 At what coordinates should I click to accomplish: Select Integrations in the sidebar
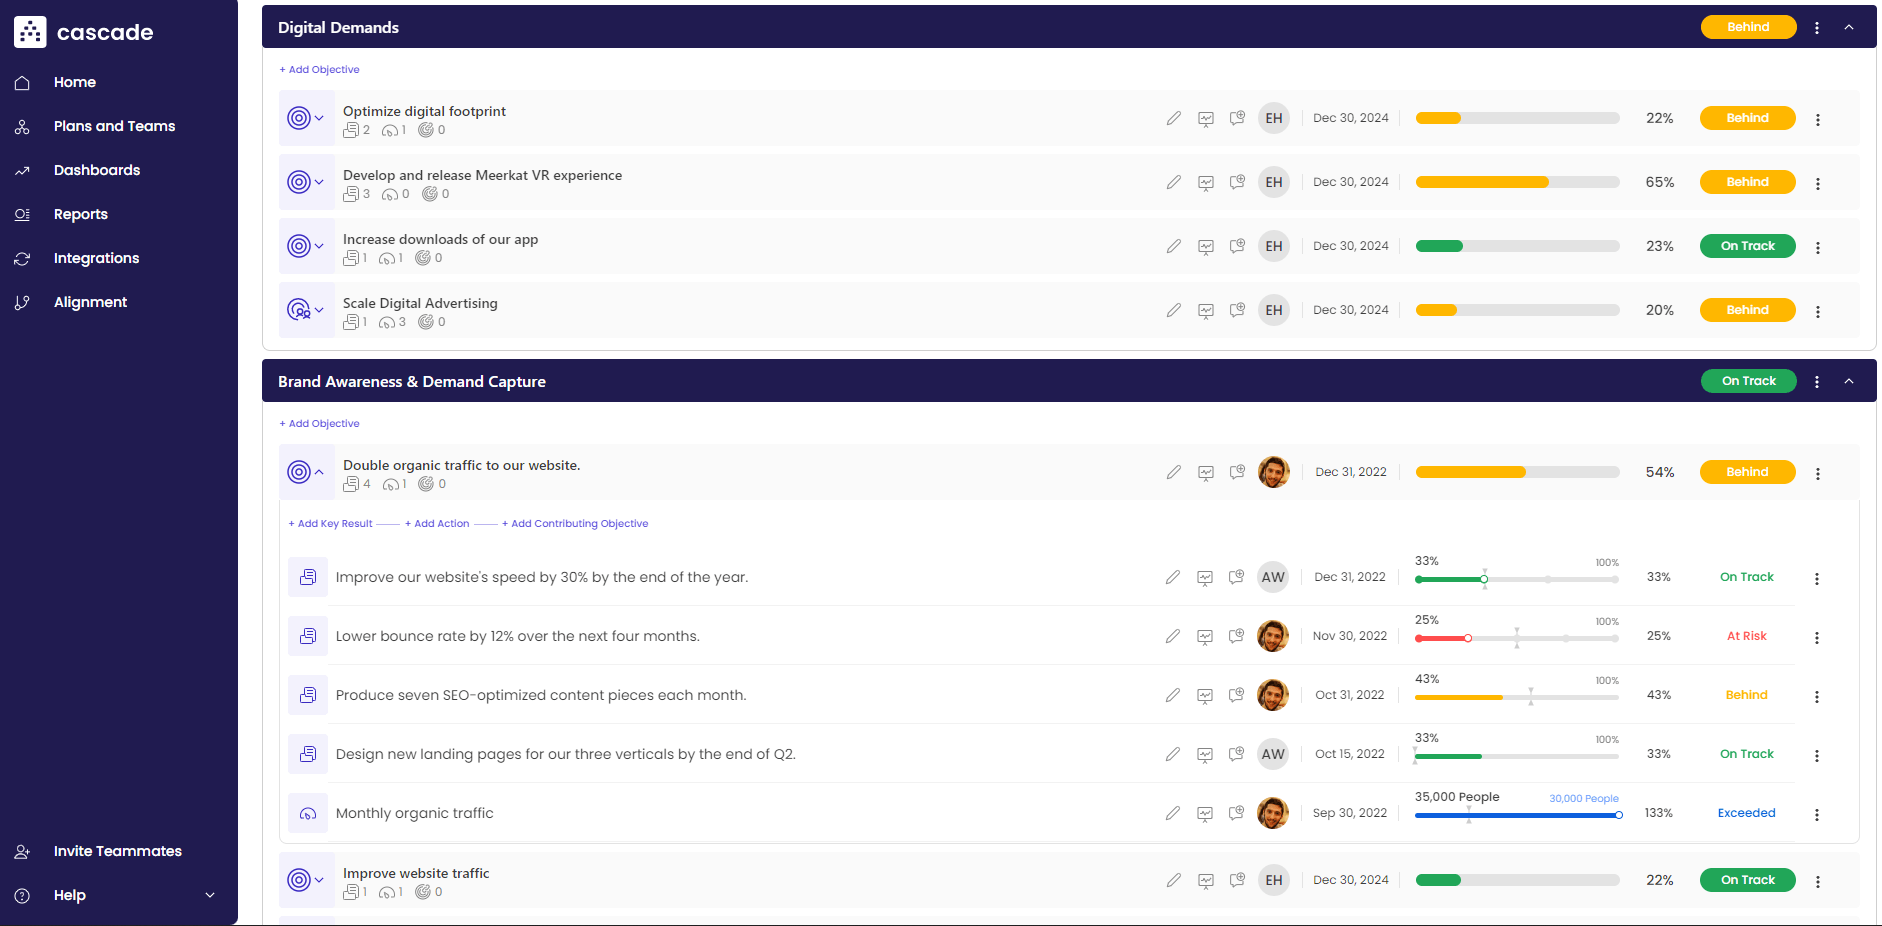tap(96, 258)
